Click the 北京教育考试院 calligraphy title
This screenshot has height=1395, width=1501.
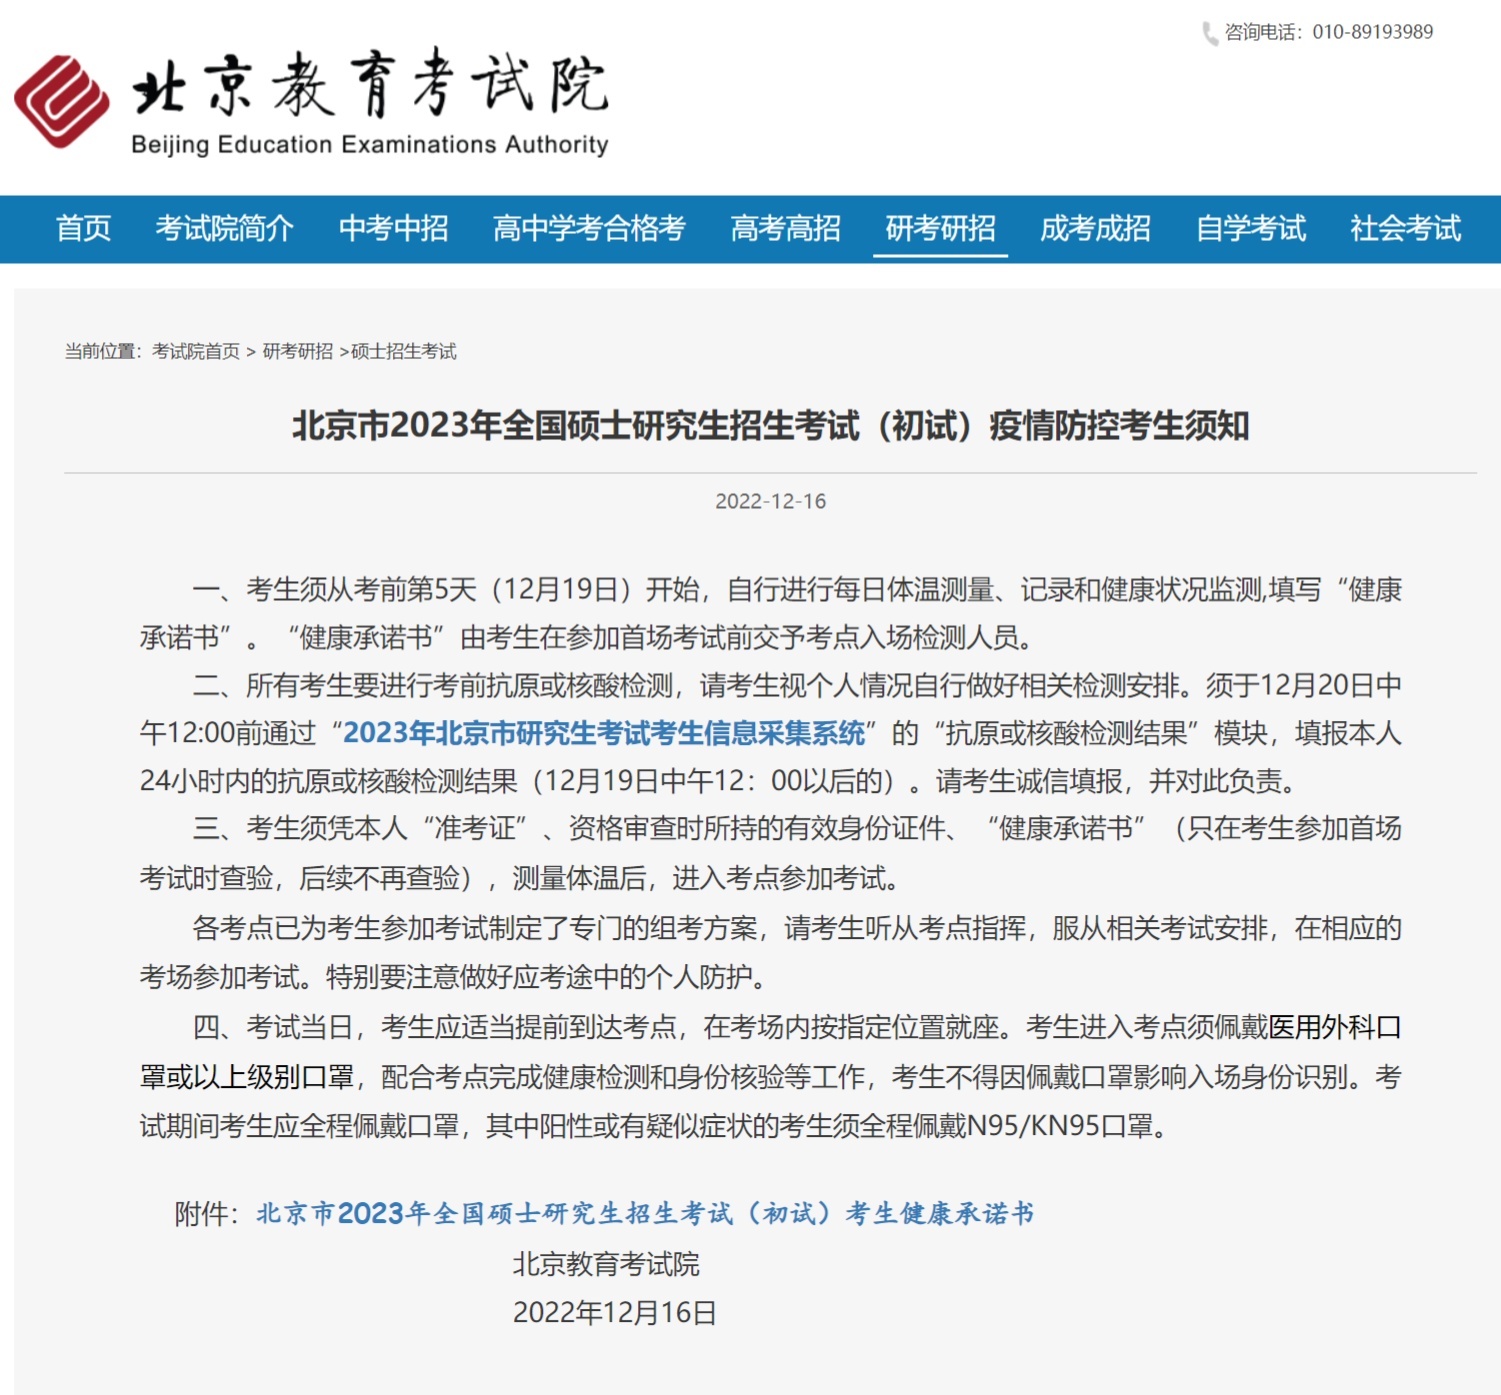[370, 84]
